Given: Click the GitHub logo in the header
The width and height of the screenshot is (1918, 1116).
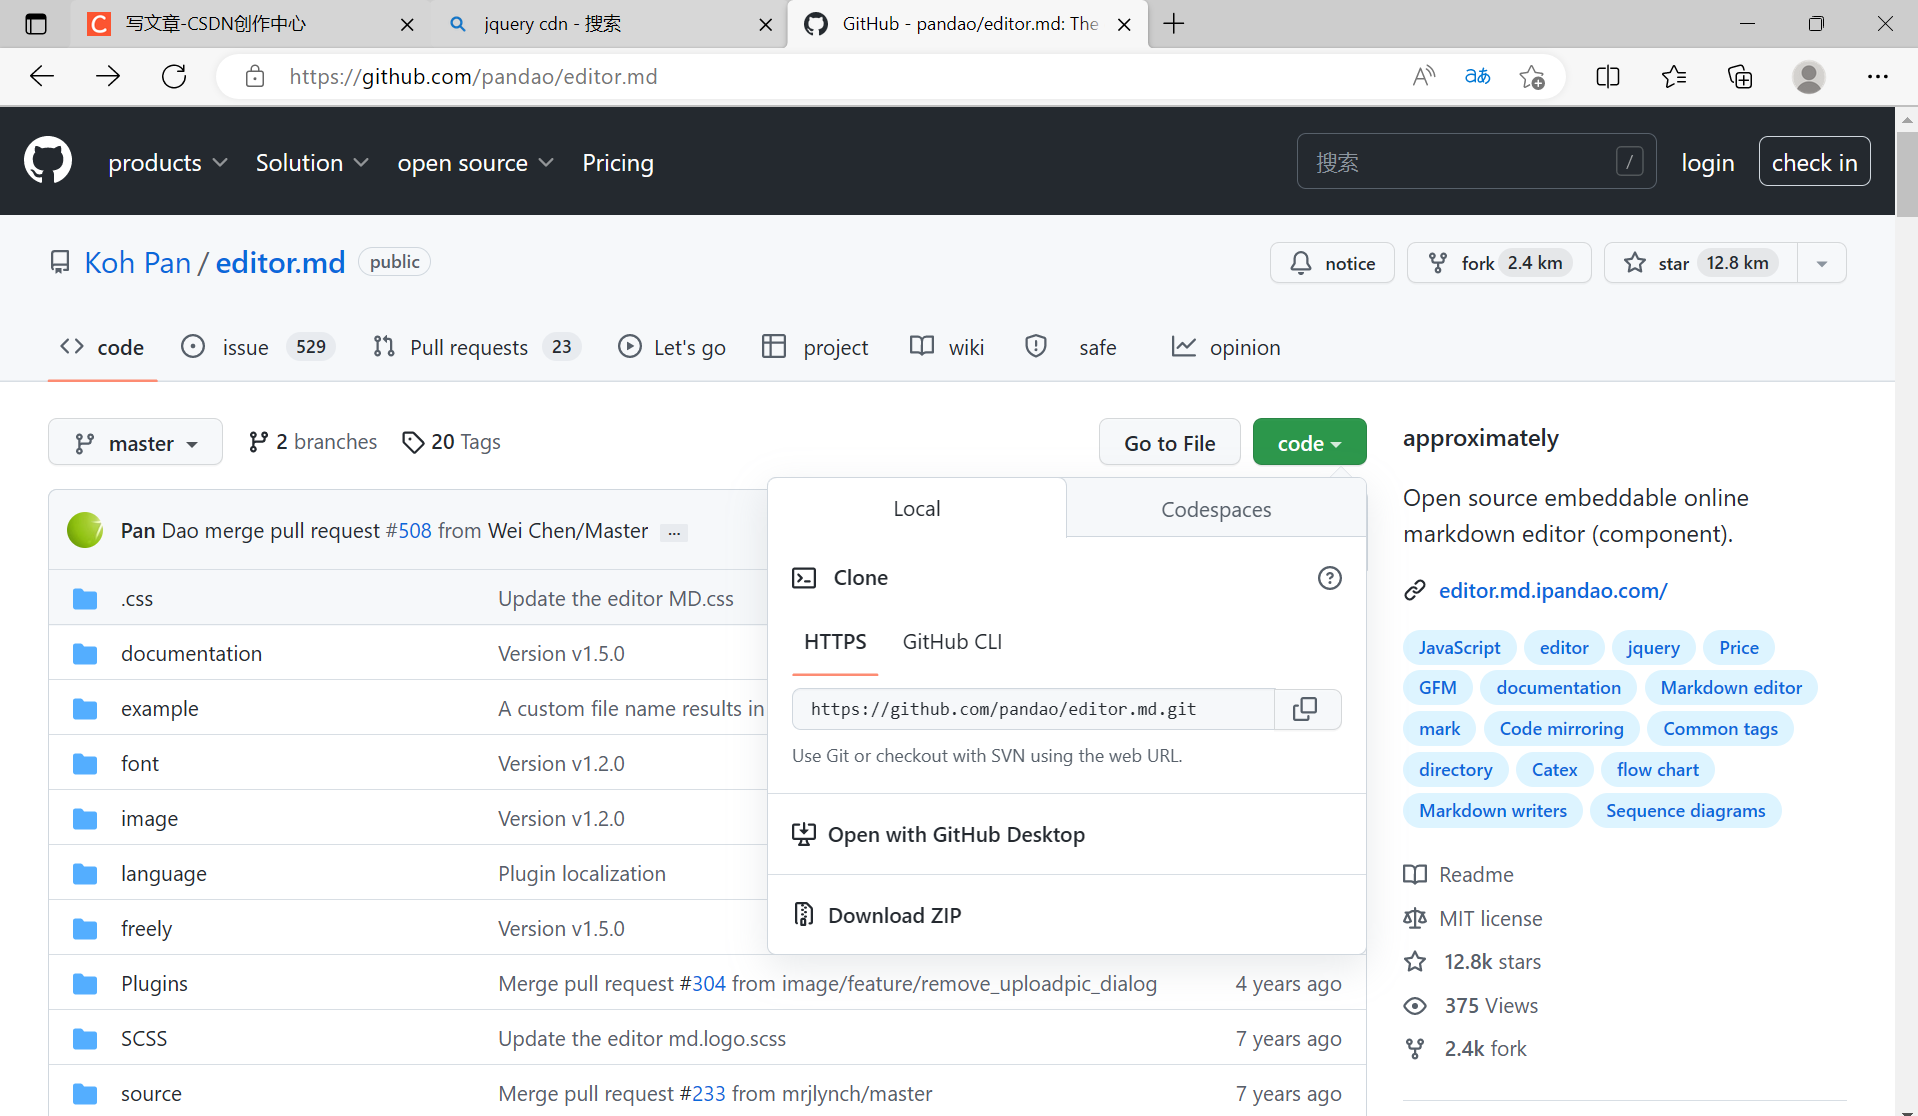Looking at the screenshot, I should pyautogui.click(x=48, y=161).
